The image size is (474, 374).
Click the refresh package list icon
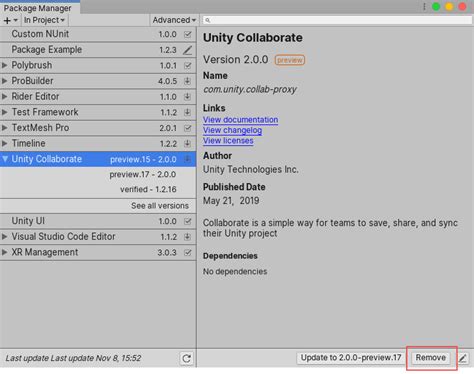(x=186, y=358)
